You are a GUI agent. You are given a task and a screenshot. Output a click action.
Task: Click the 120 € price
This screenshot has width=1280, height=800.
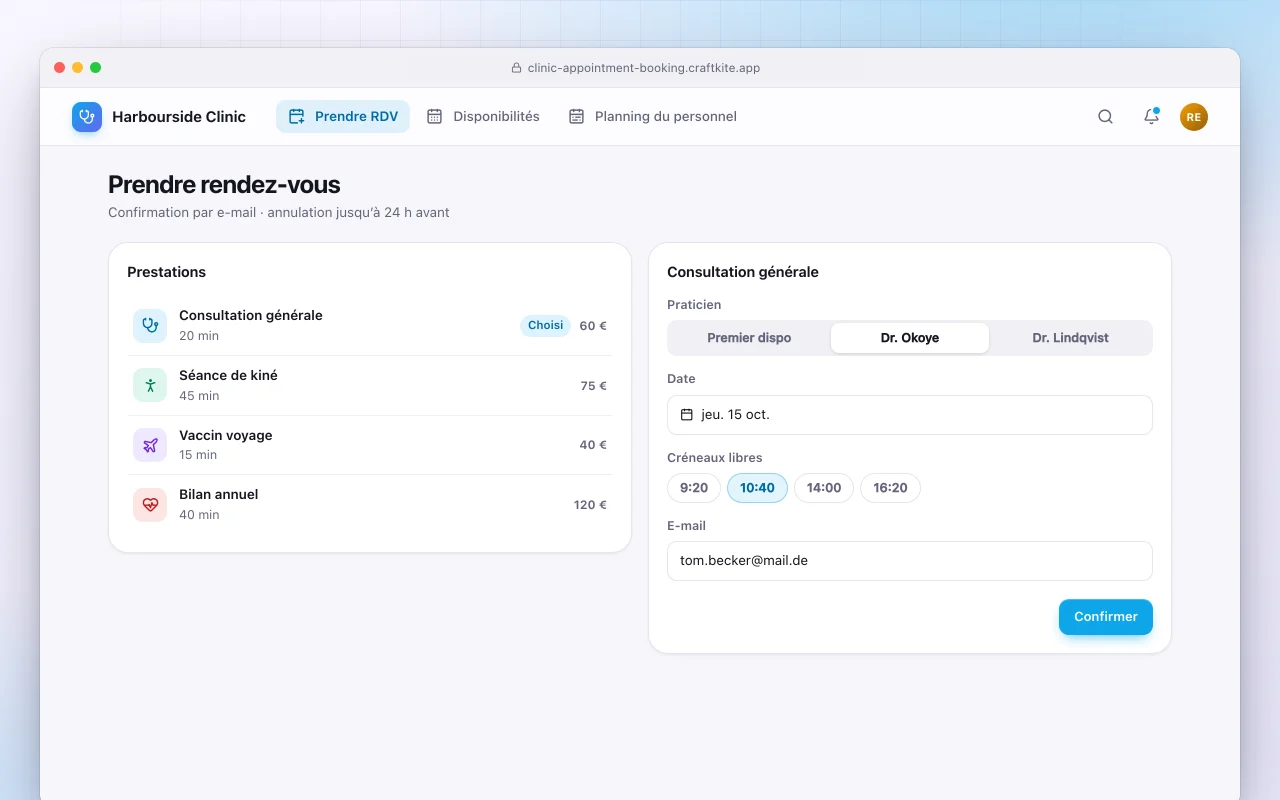click(x=590, y=505)
